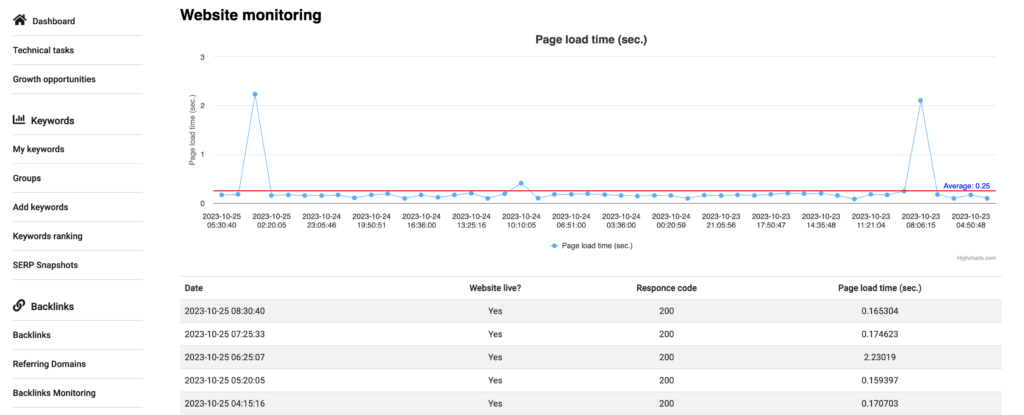This screenshot has height=415, width=1024.
Task: Click the left 2.2 second spike point
Action: (x=255, y=94)
